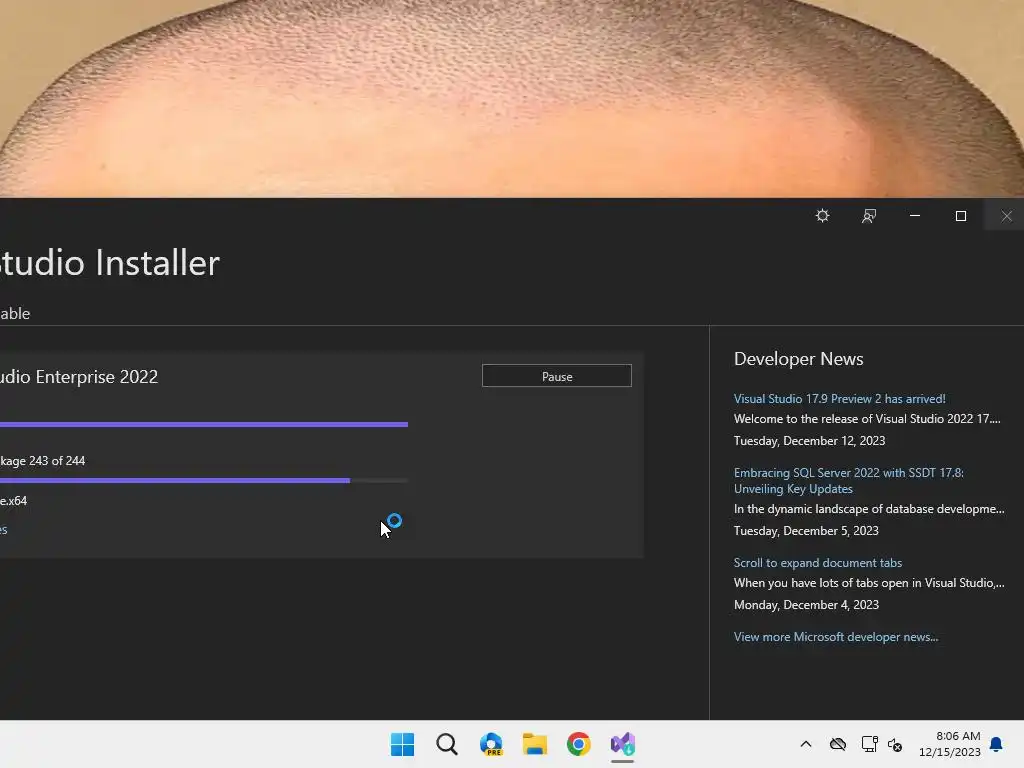Show hidden system tray icons
1024x768 pixels.
(806, 744)
